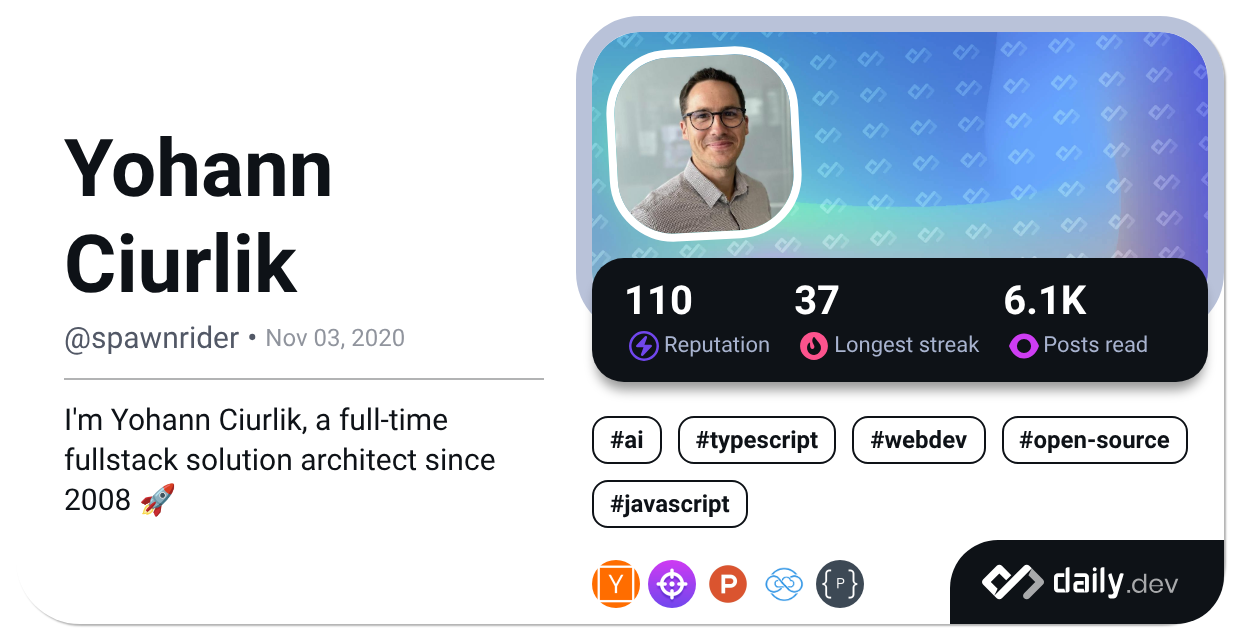Click the Longest streak flame icon
Image resolution: width=1240 pixels, height=640 pixels.
[x=814, y=346]
